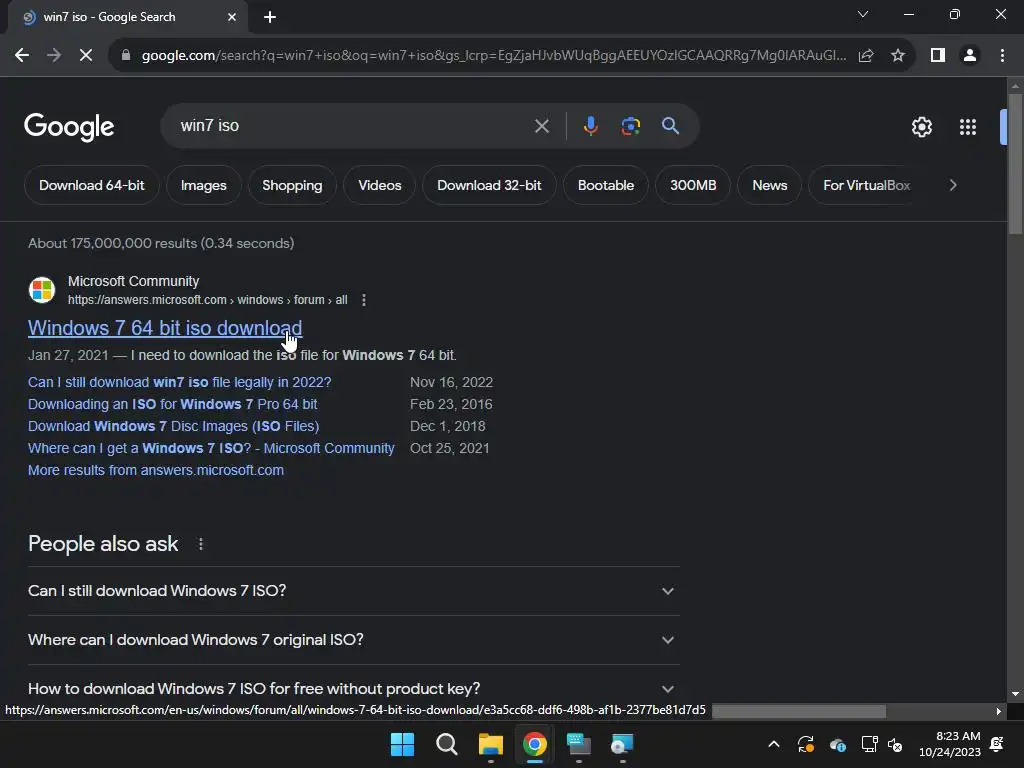This screenshot has width=1024, height=768.
Task: Open 'Can I still download win7 iso' link
Action: point(180,382)
